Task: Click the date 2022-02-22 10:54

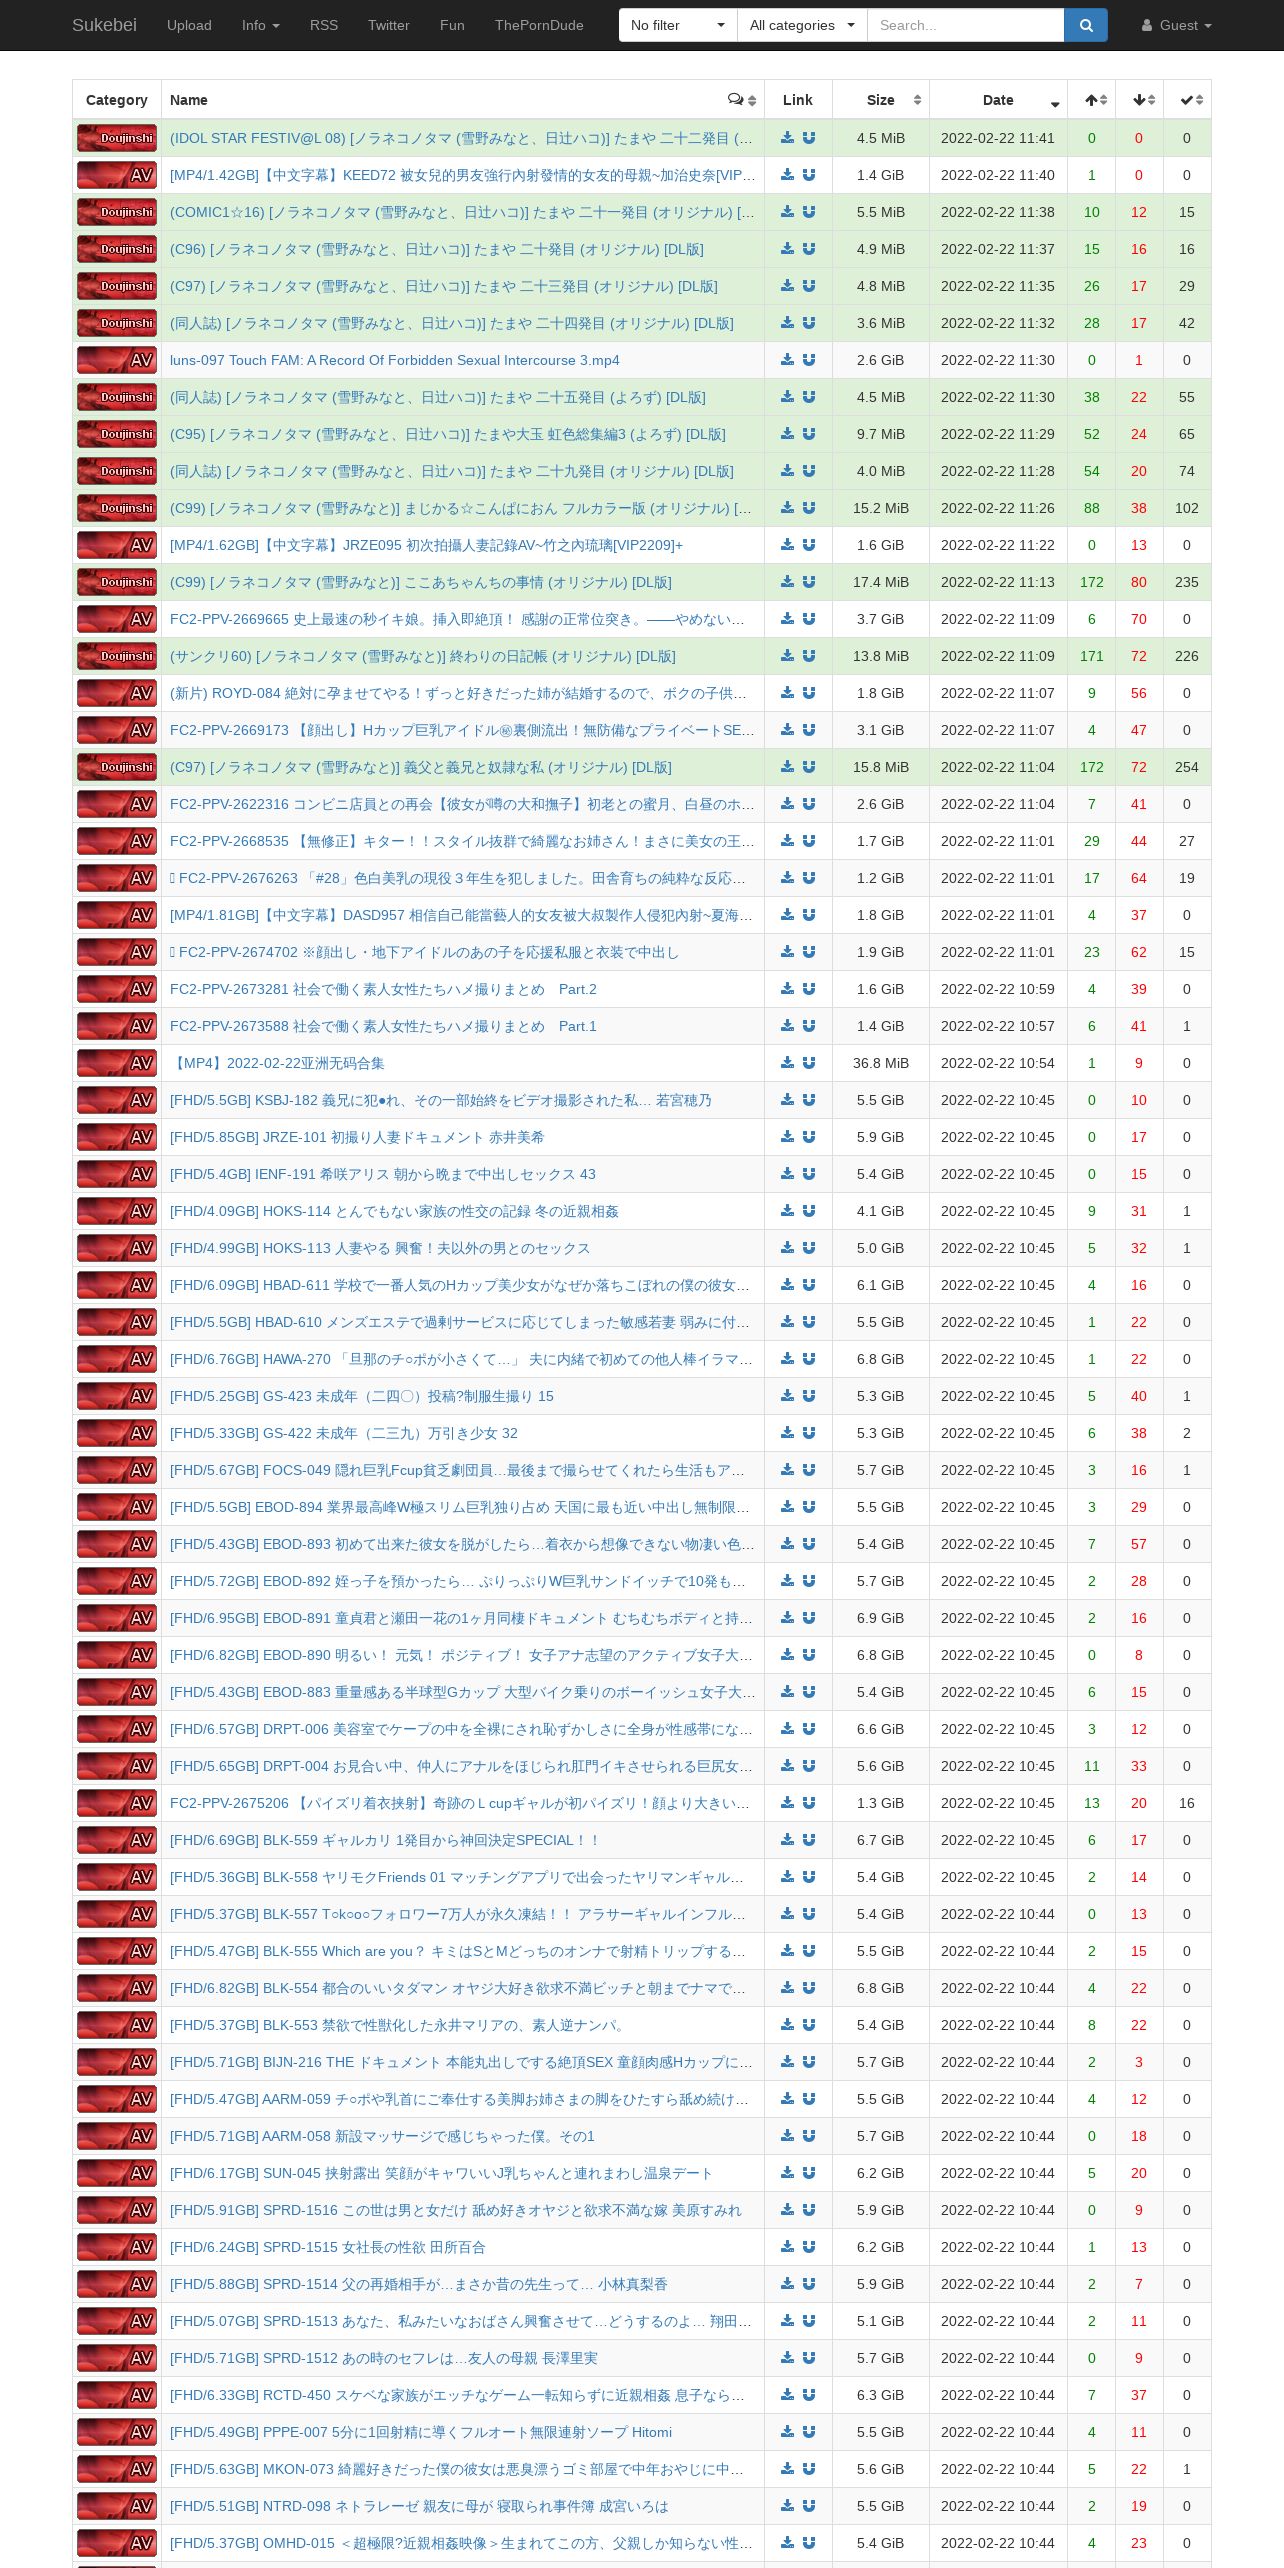Action: (x=998, y=1063)
